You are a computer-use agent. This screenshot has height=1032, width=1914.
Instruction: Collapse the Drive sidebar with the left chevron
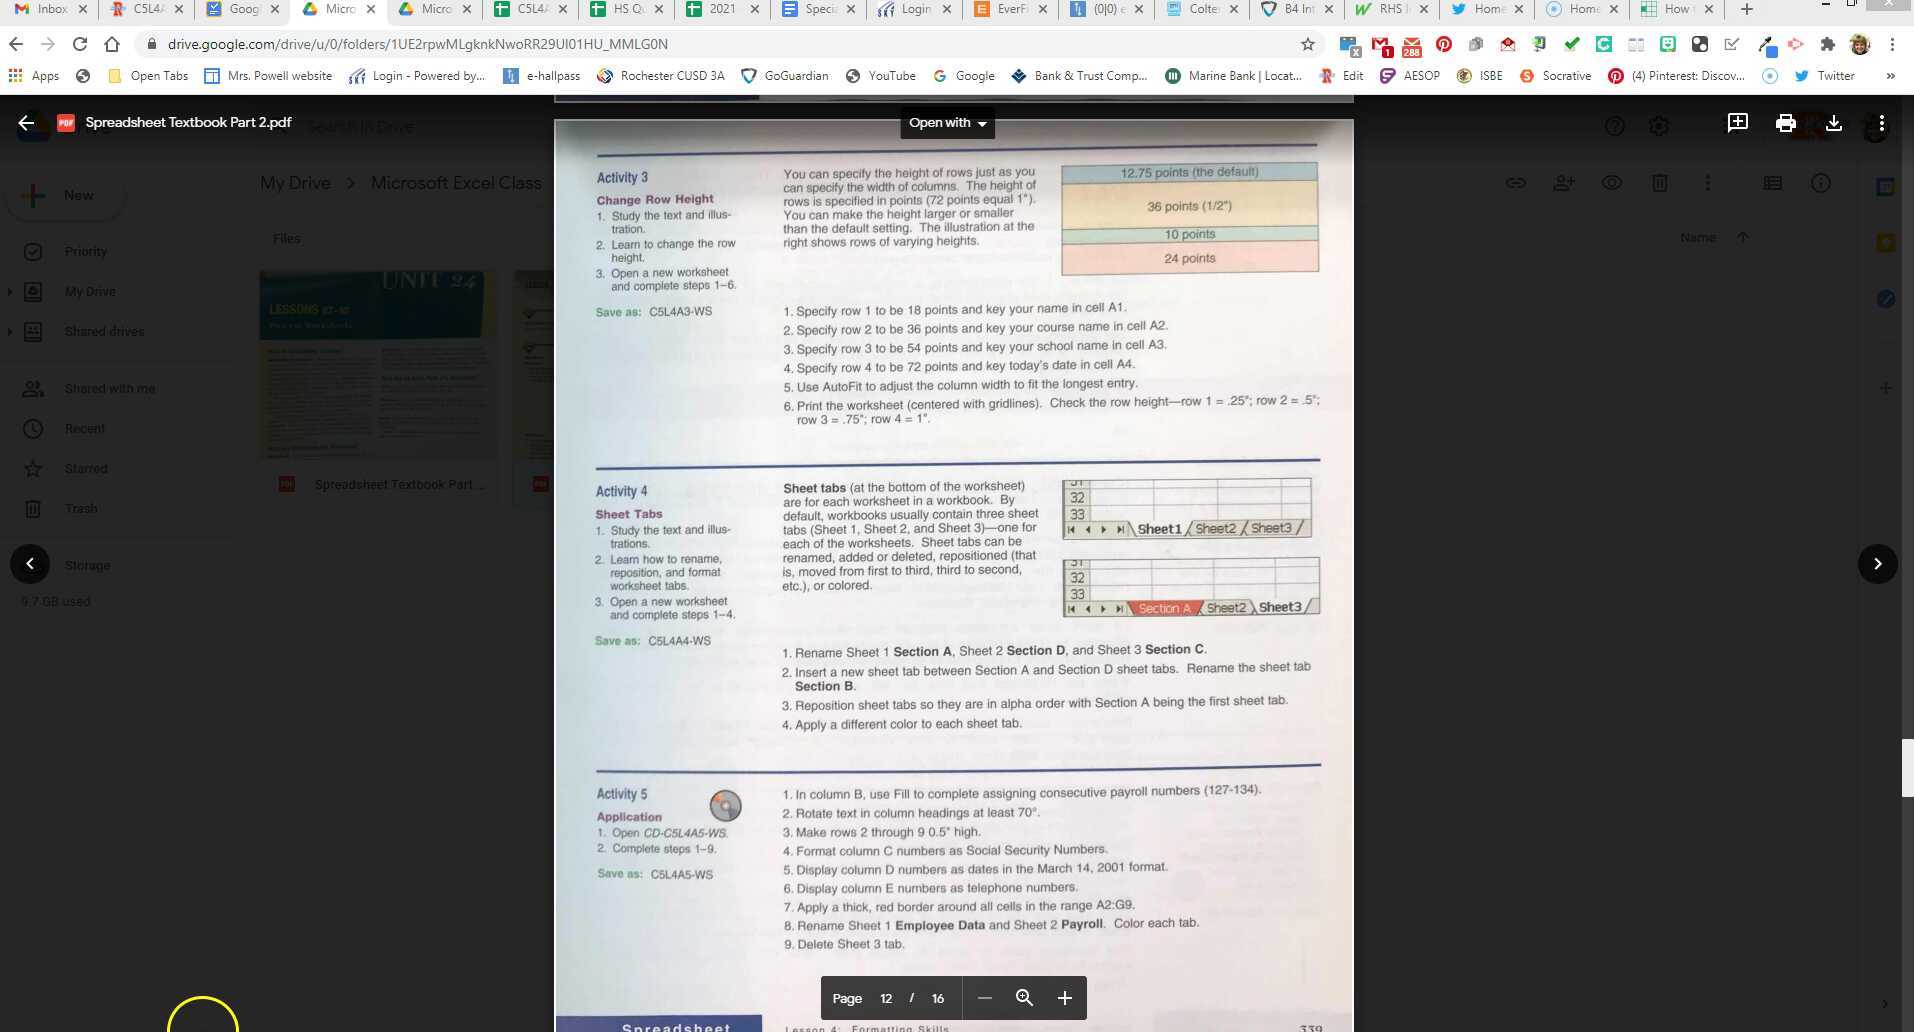(x=30, y=563)
